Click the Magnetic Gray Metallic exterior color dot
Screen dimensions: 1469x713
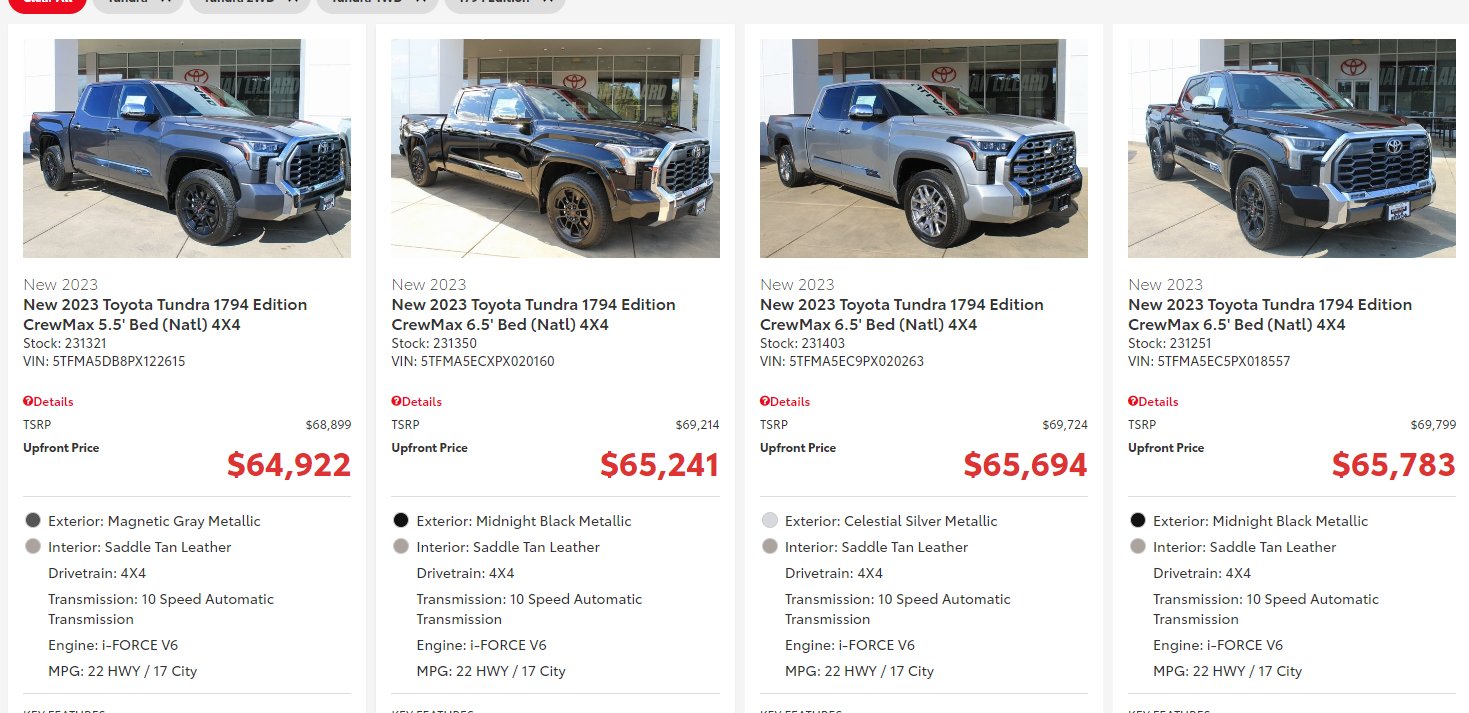pyautogui.click(x=33, y=521)
